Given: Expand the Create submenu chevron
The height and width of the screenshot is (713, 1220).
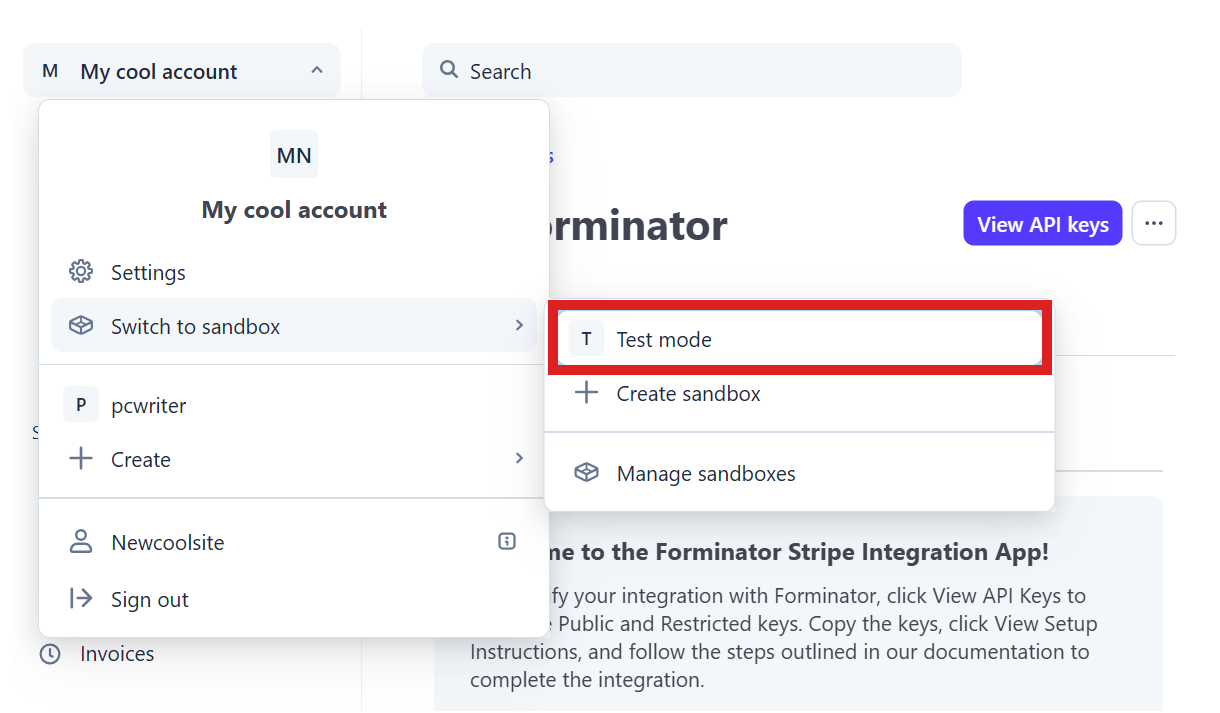Looking at the screenshot, I should (x=519, y=458).
